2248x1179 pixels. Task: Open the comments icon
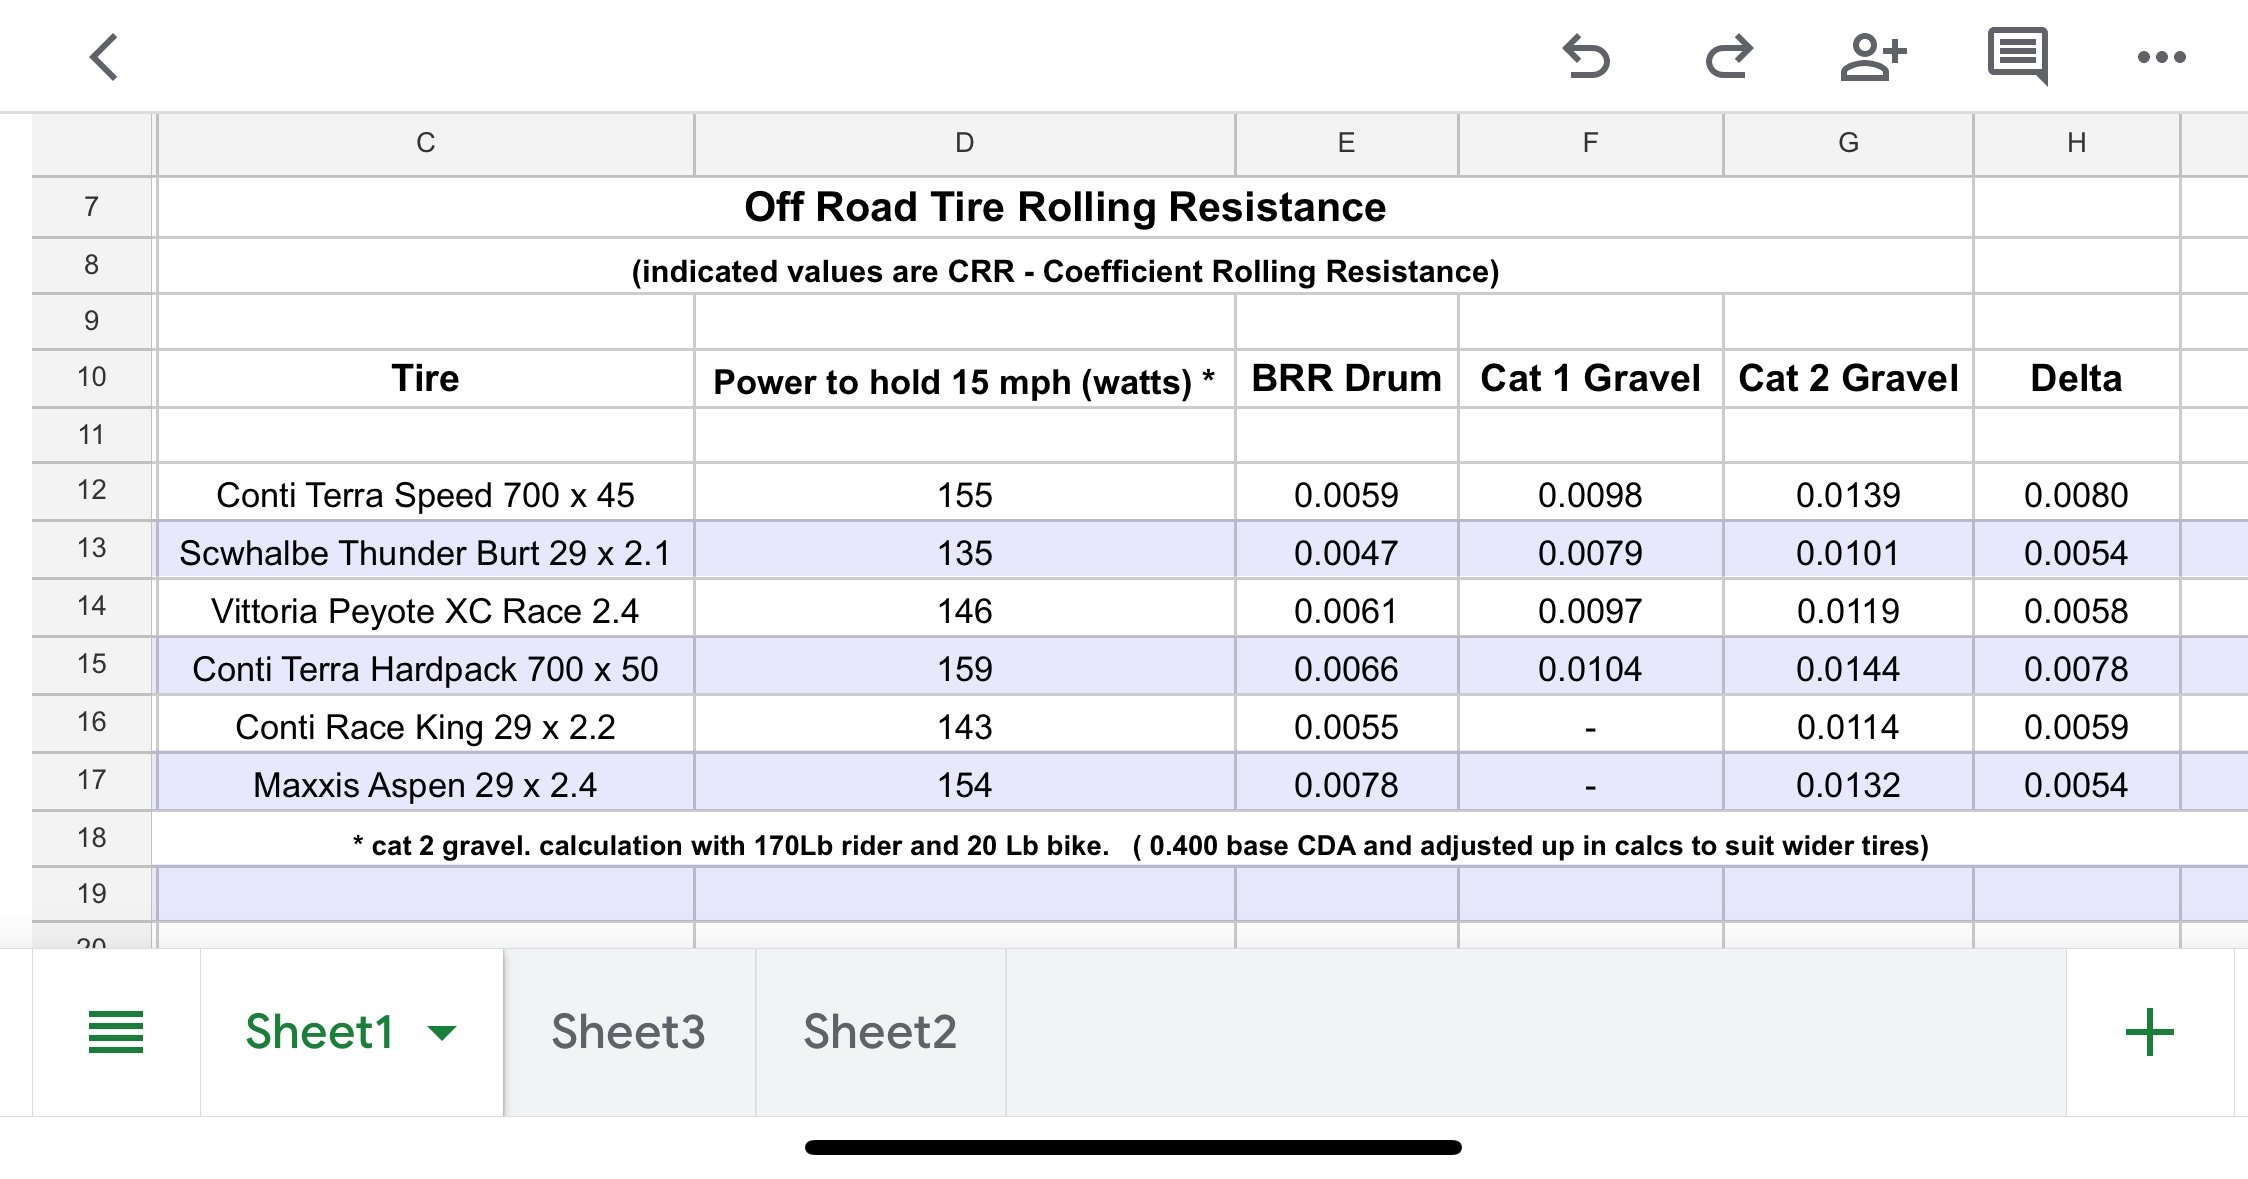[x=2017, y=57]
